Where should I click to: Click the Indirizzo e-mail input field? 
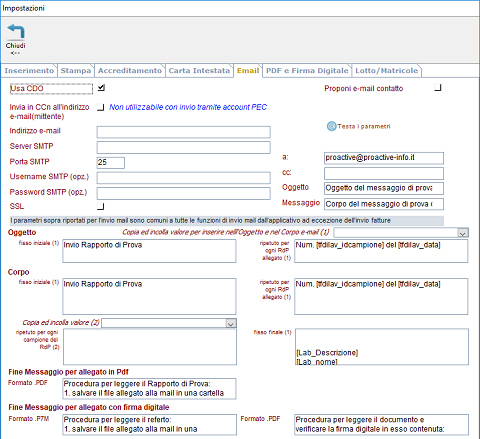tap(183, 132)
